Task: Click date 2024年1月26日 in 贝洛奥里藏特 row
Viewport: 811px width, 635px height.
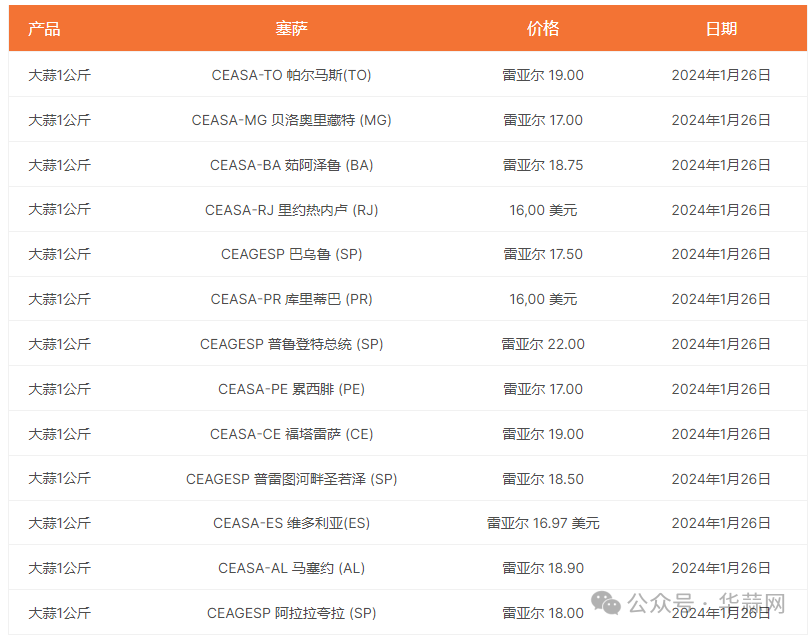Action: click(x=721, y=120)
